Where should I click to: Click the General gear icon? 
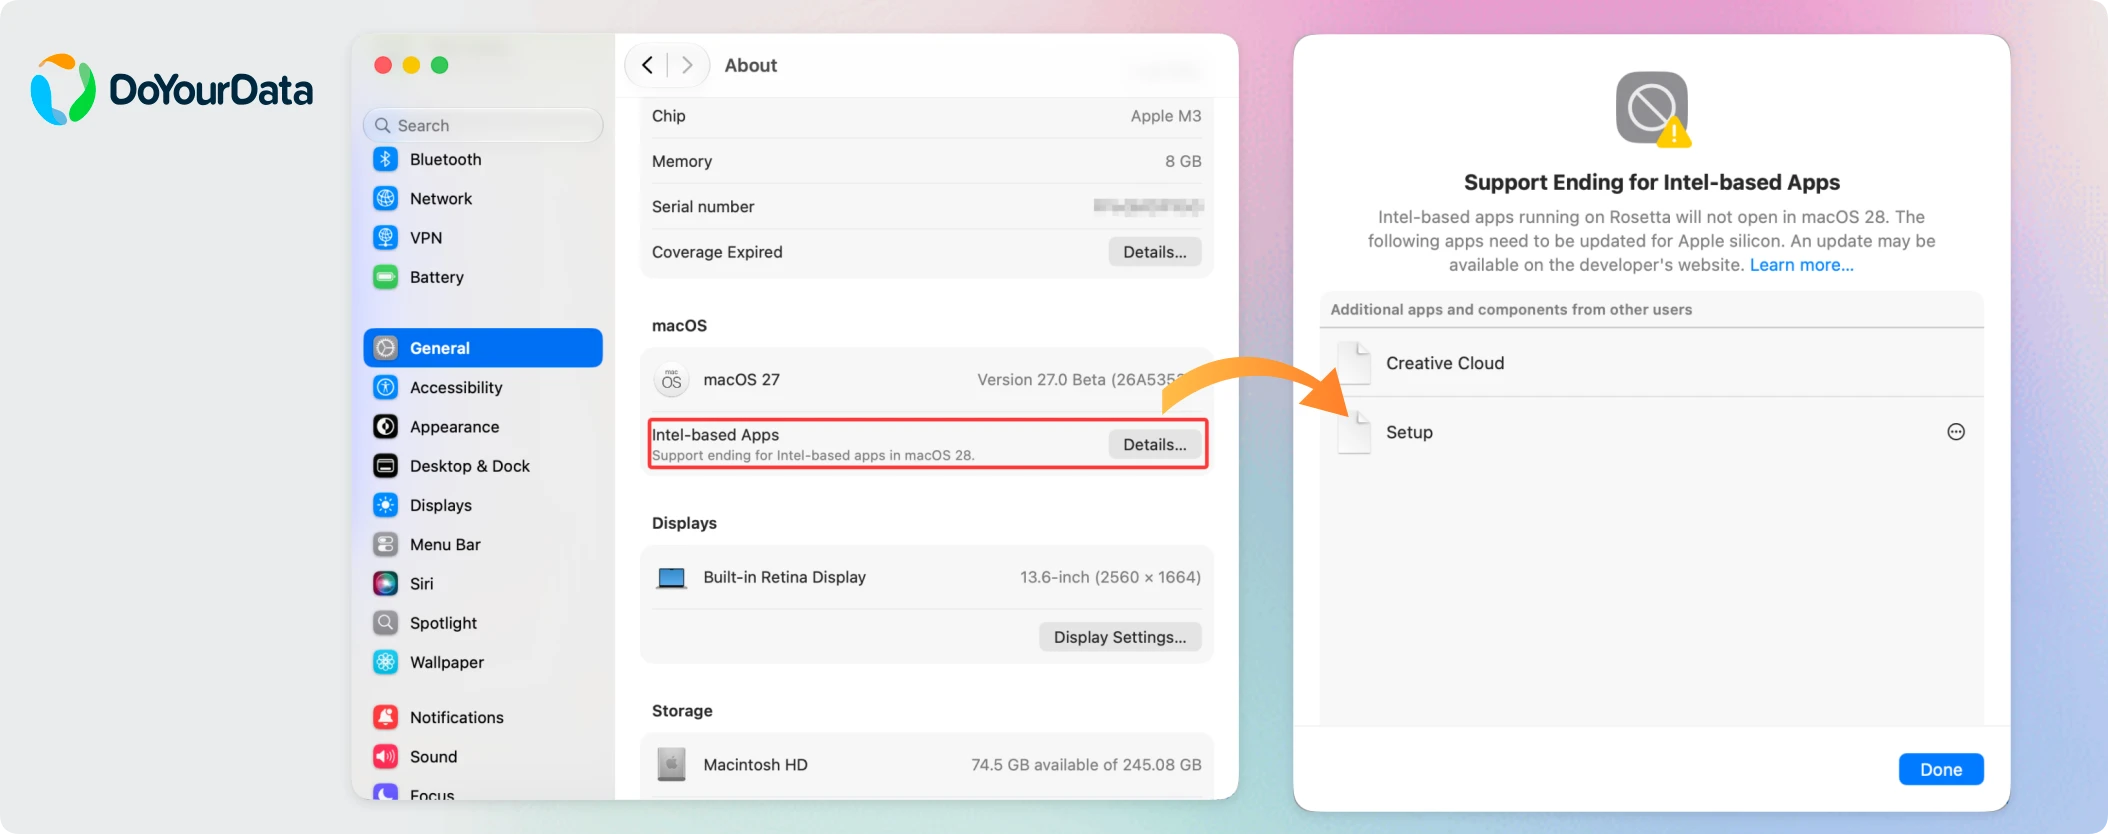385,348
